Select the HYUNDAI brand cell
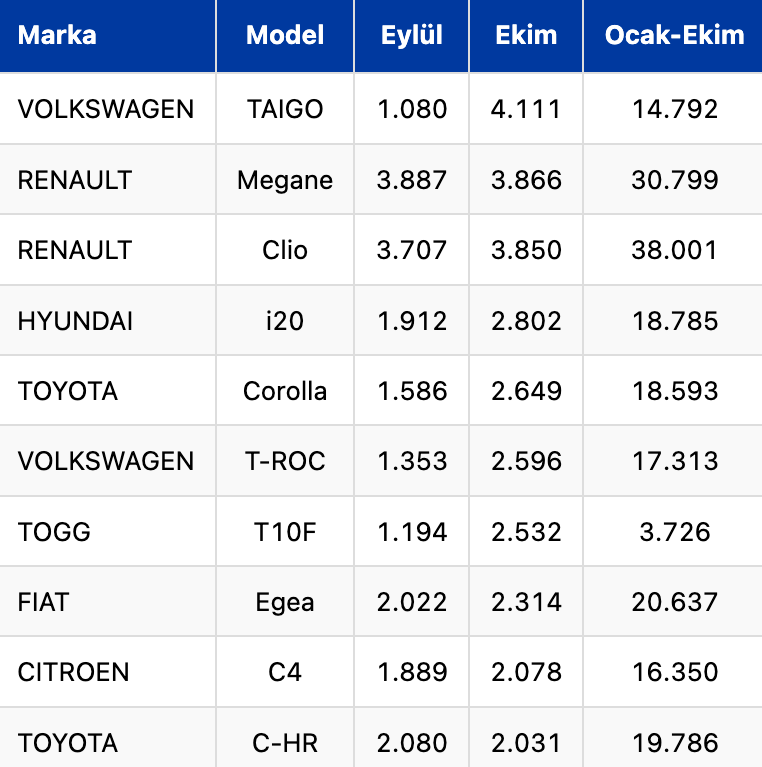This screenshot has height=767, width=762. pos(75,321)
